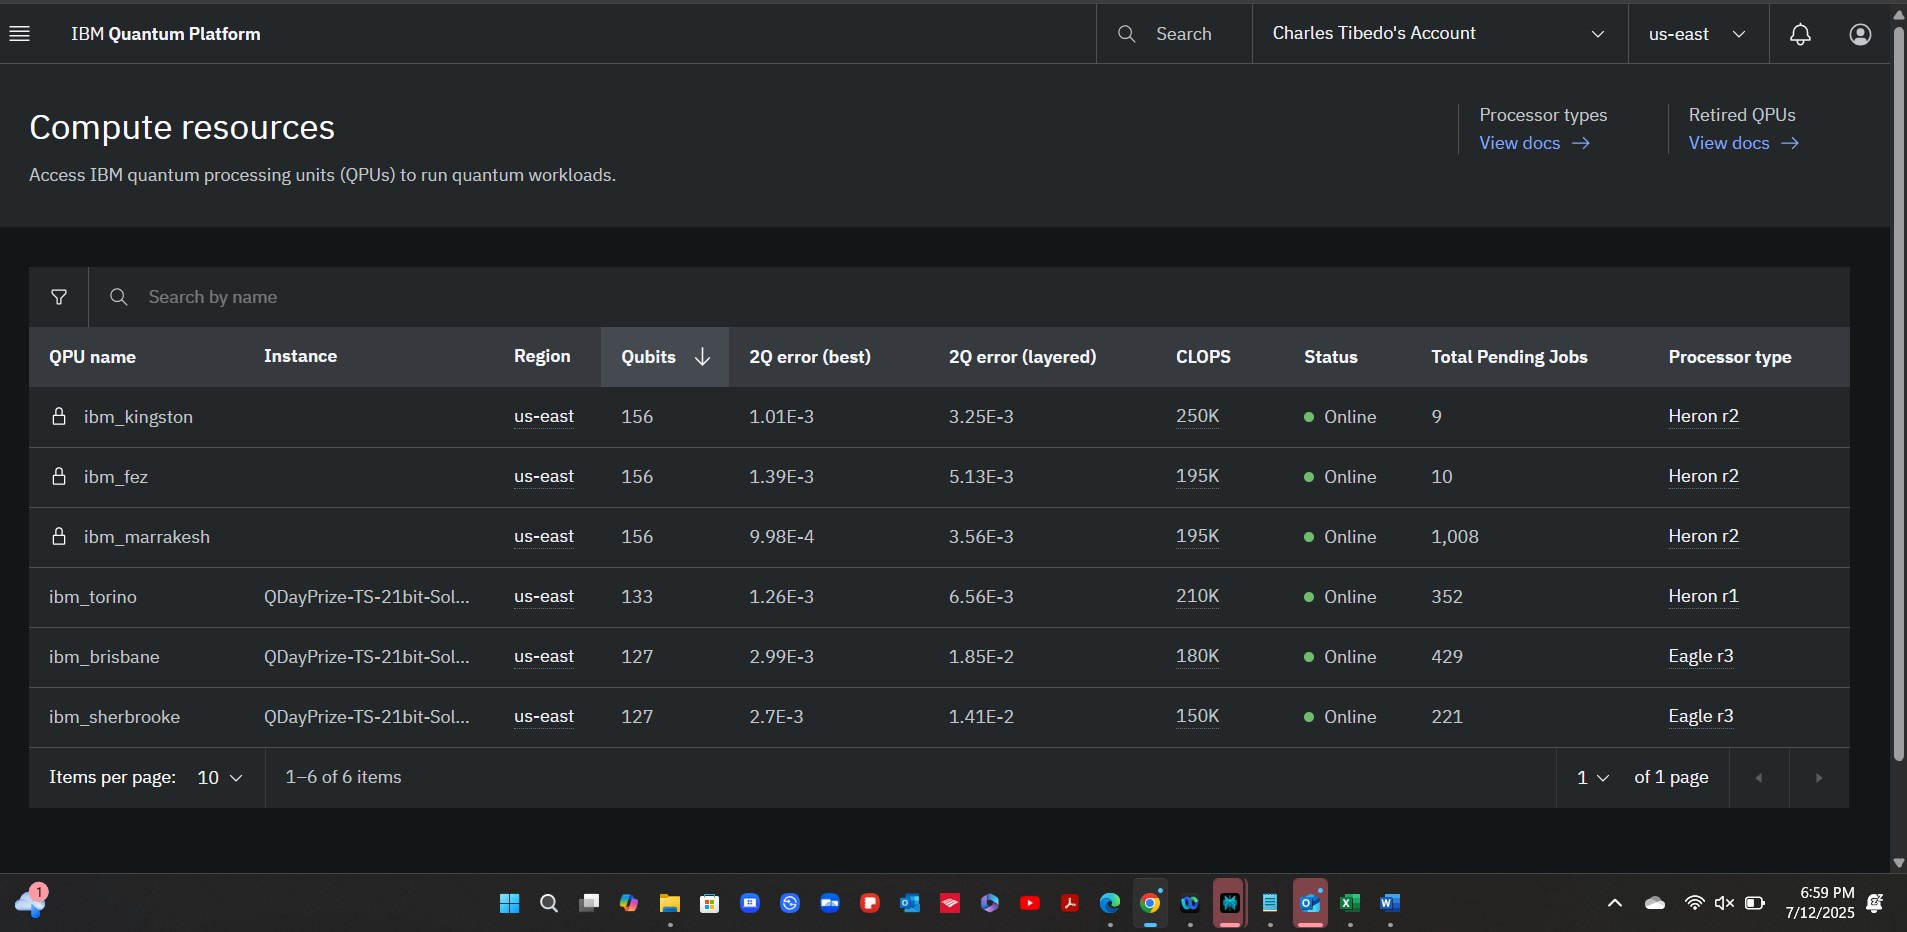Open Task View in the taskbar

(x=589, y=903)
